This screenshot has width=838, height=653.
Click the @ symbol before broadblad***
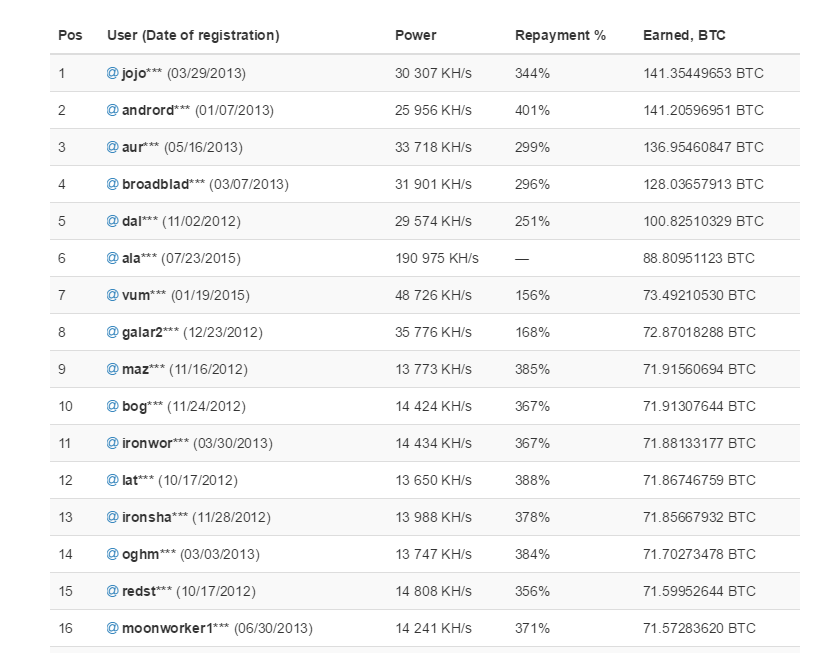pos(113,184)
